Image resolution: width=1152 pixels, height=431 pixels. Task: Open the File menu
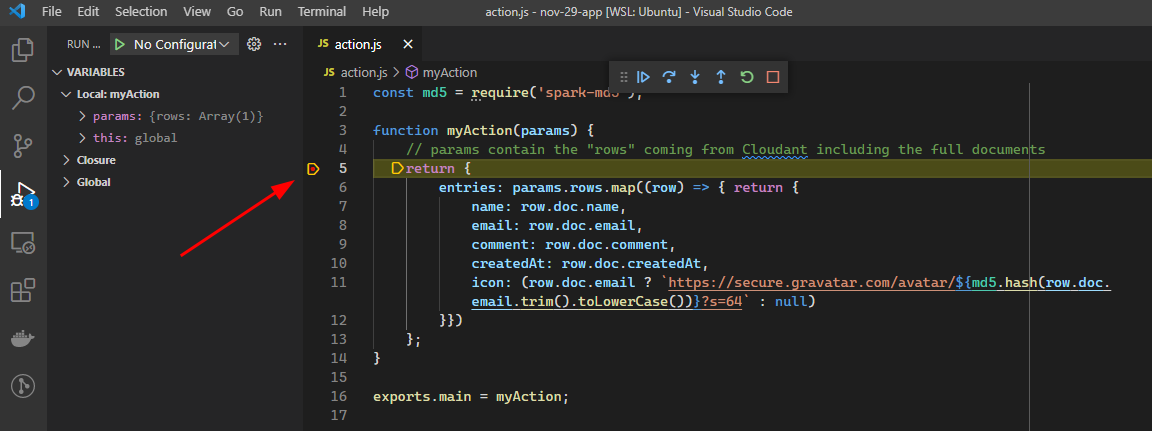[x=51, y=12]
